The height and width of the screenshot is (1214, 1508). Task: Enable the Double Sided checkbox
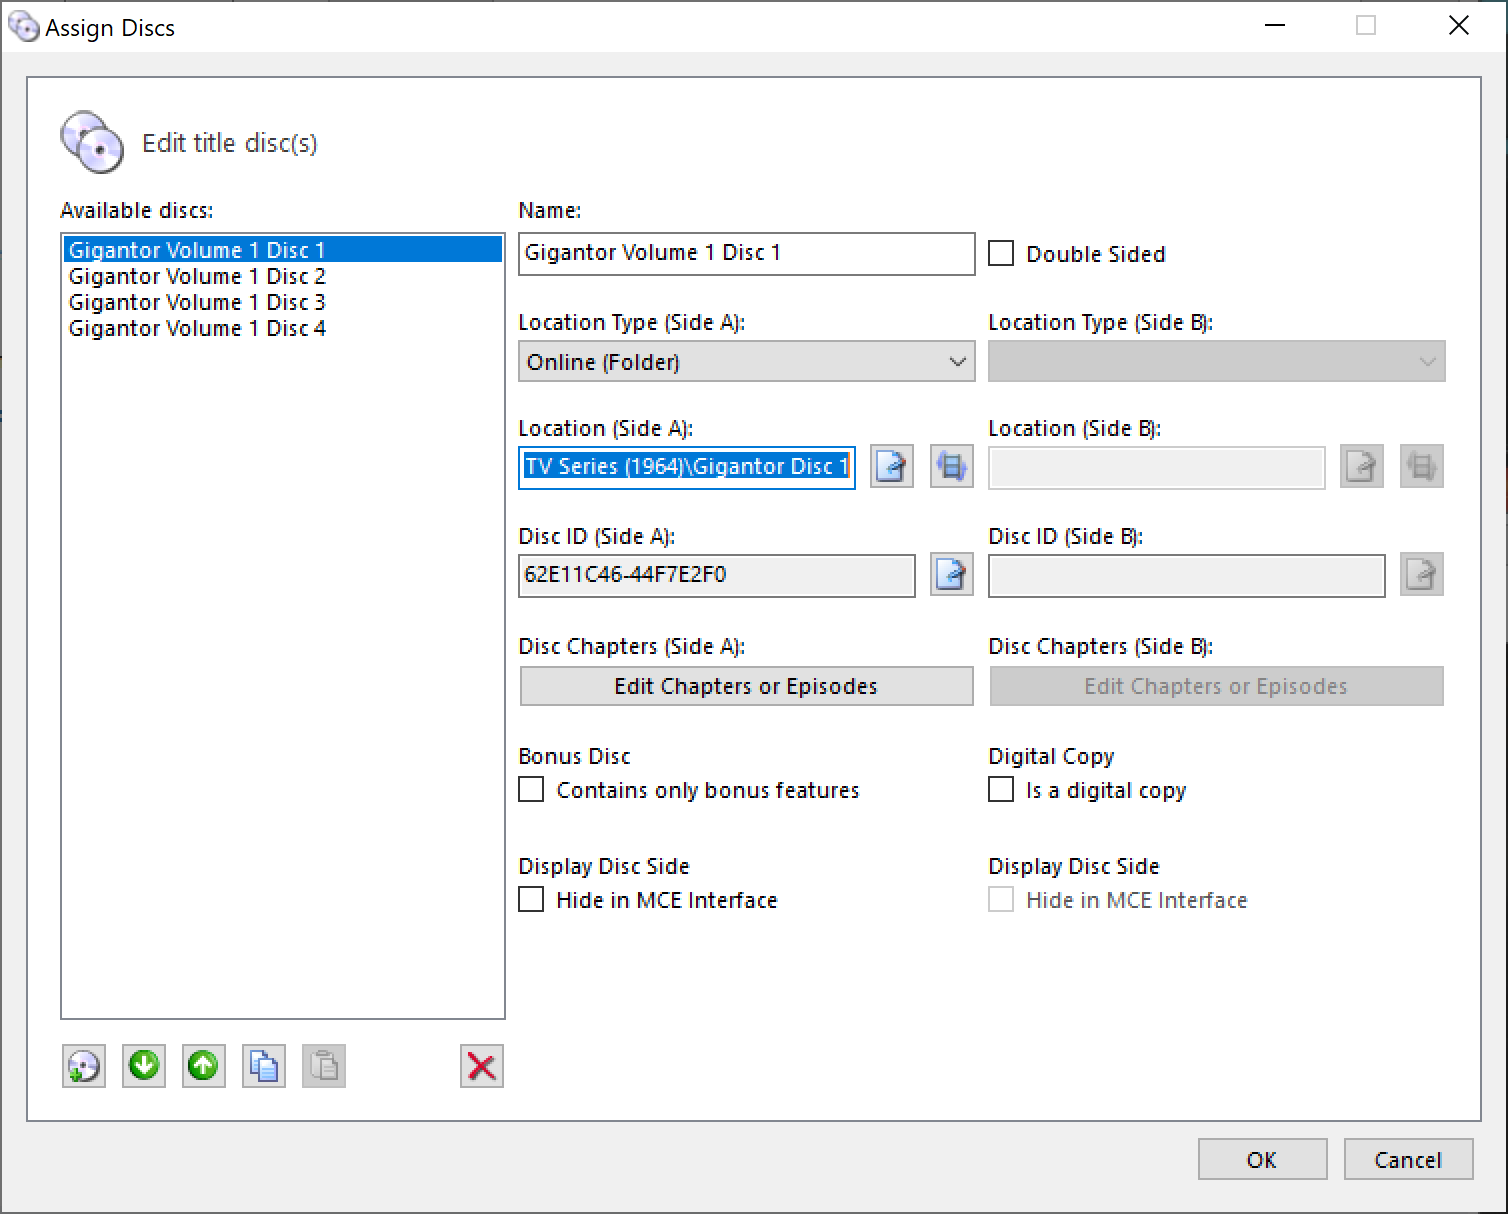coord(1001,253)
